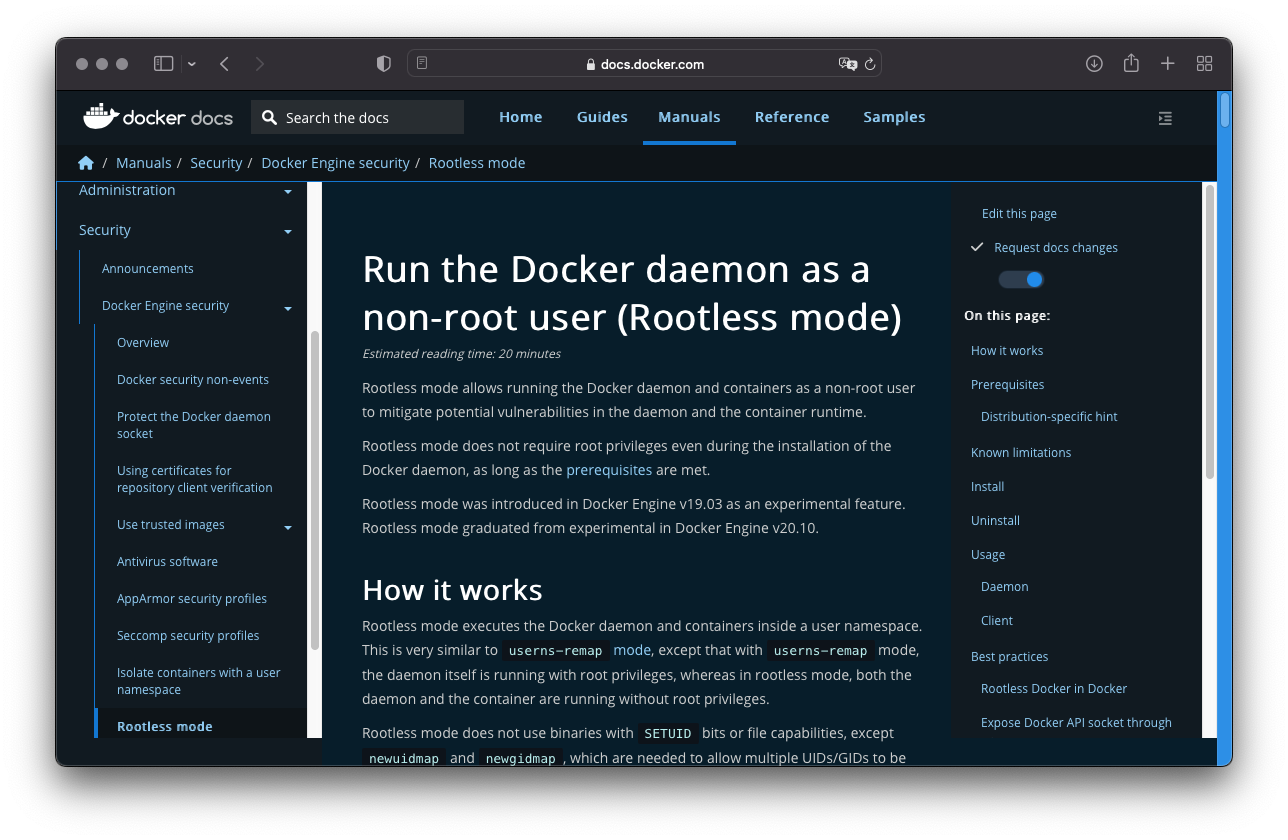
Task: Switch to the Reference tab
Action: pos(792,116)
